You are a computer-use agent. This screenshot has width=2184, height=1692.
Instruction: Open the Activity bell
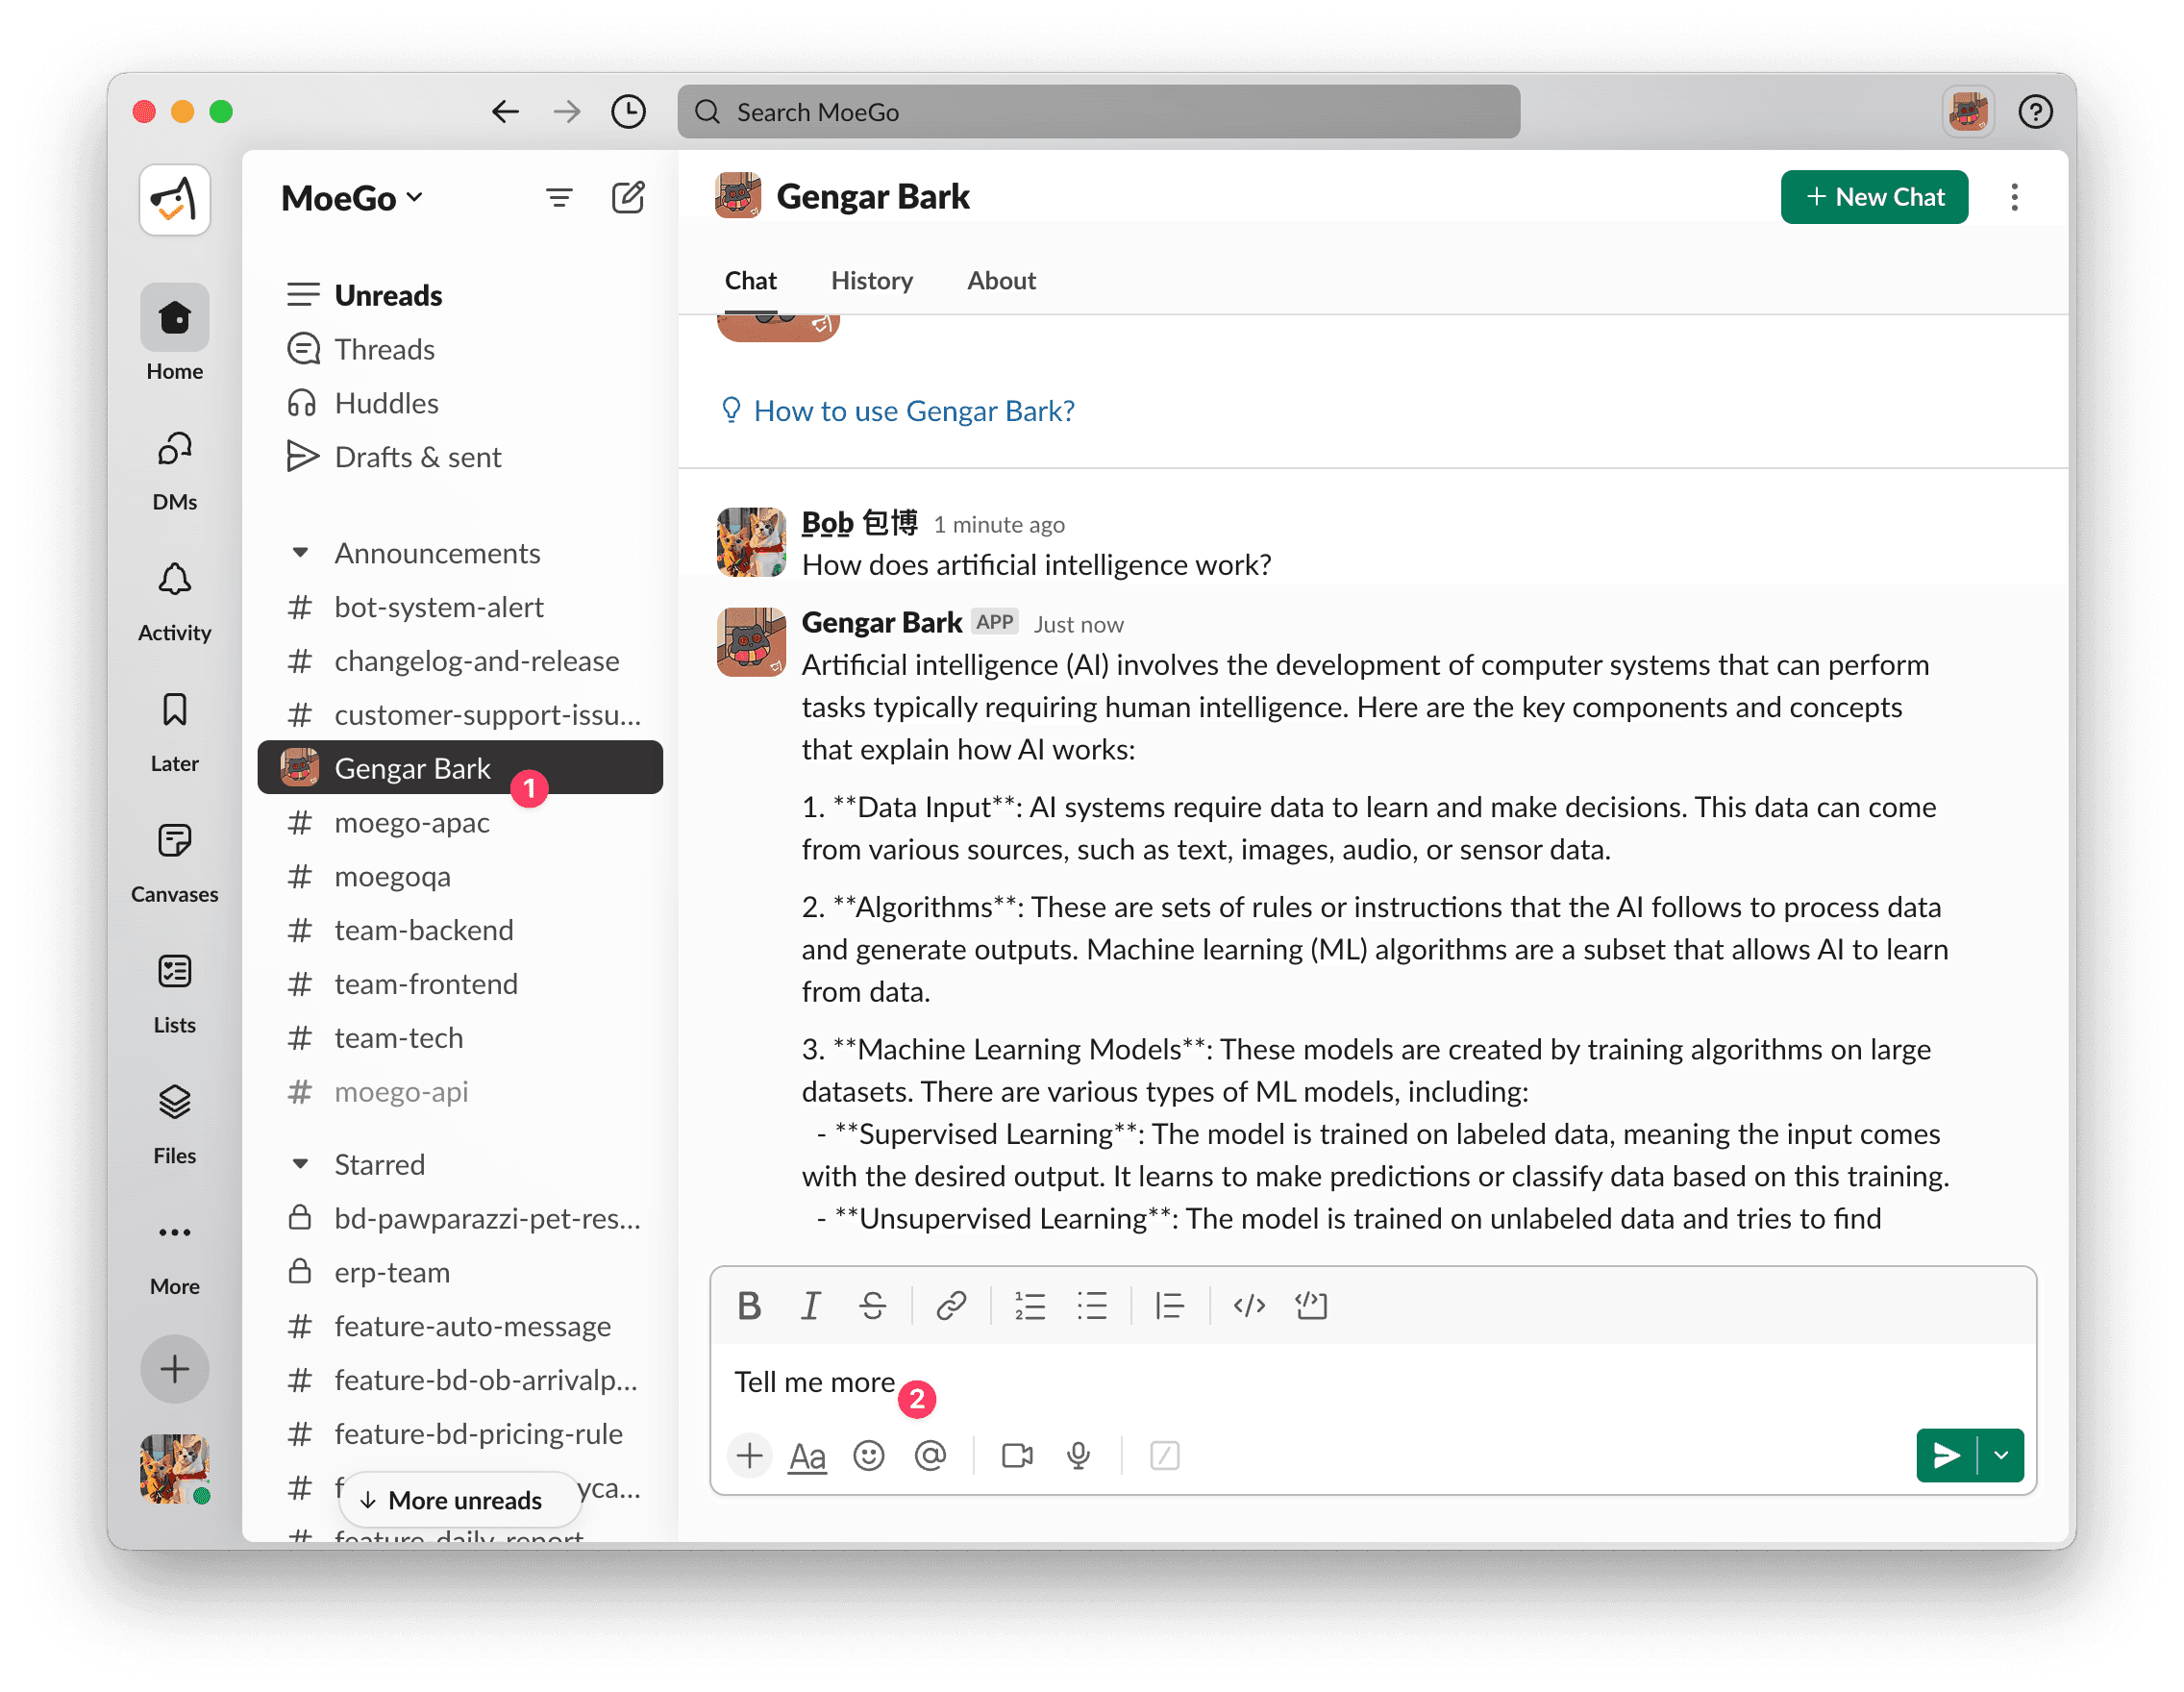tap(174, 601)
